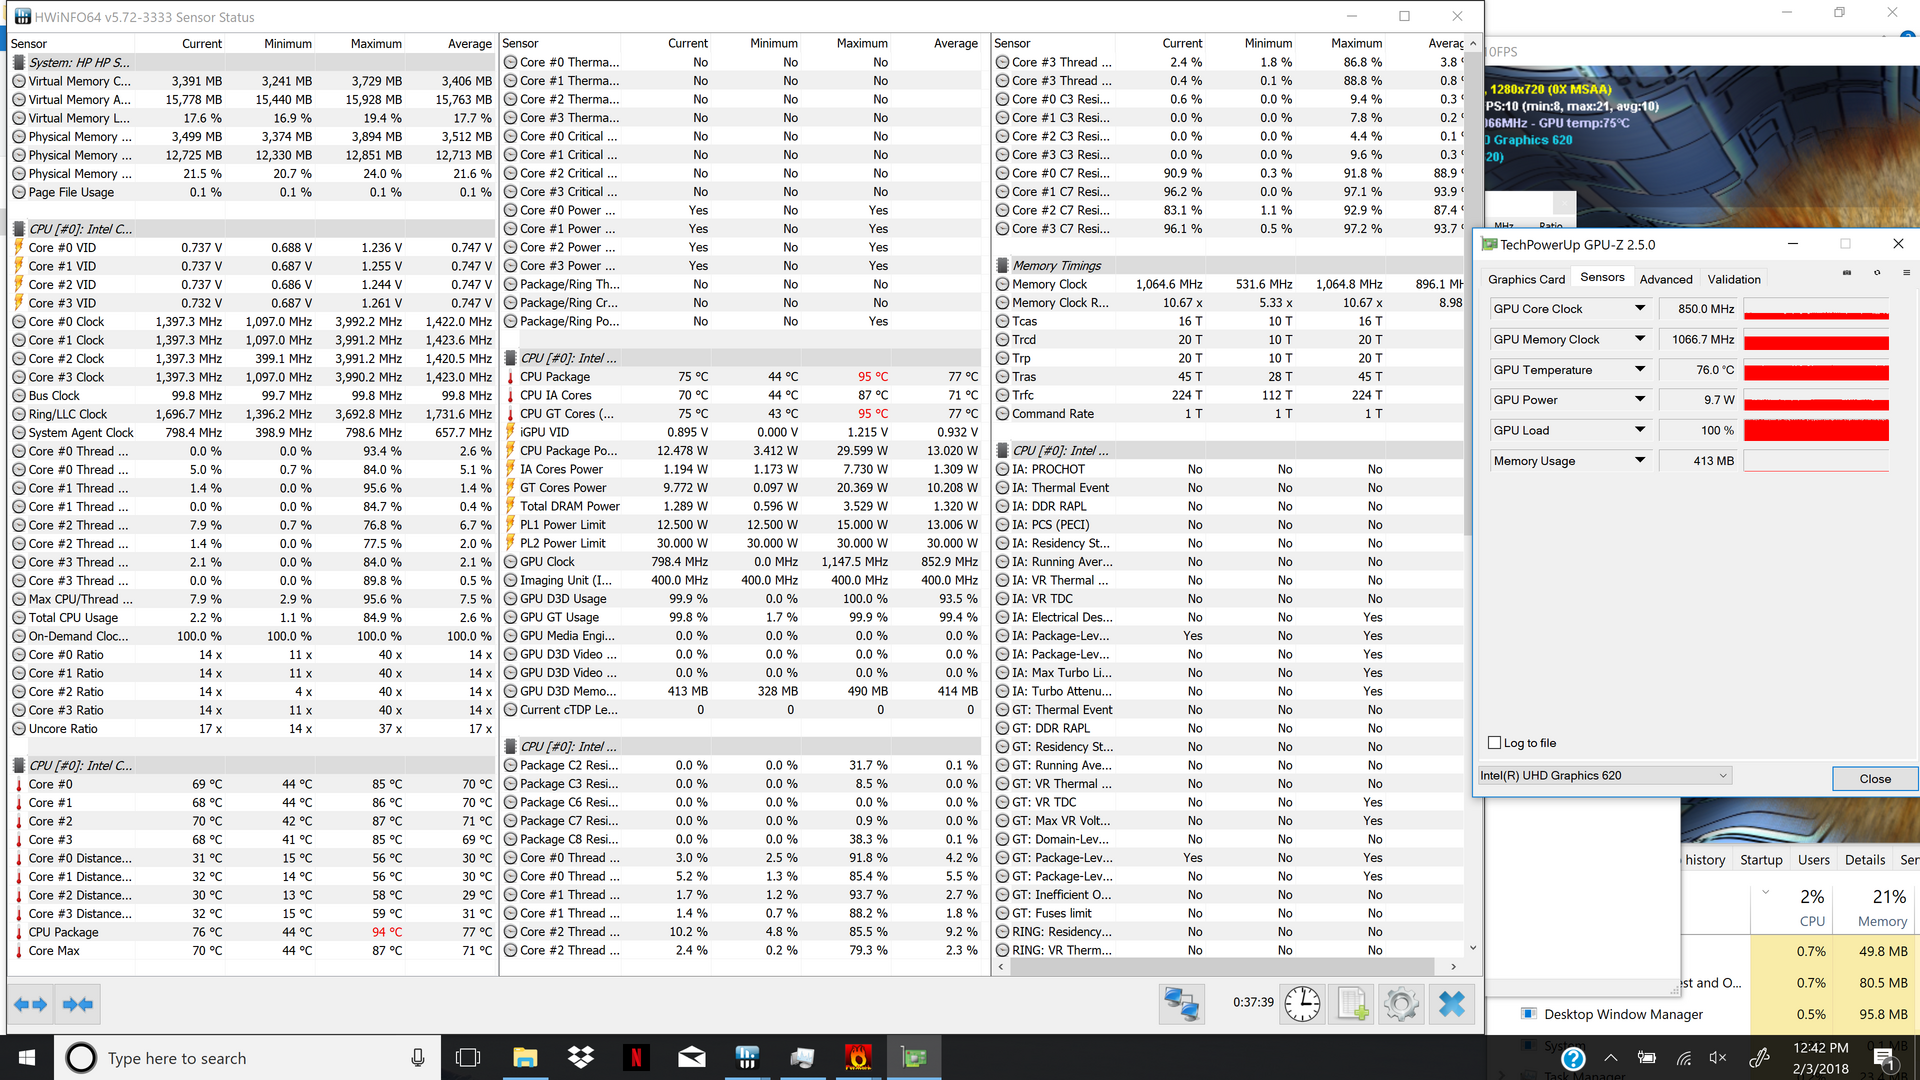Switch to the Advanced tab
The width and height of the screenshot is (1920, 1080).
(x=1666, y=279)
